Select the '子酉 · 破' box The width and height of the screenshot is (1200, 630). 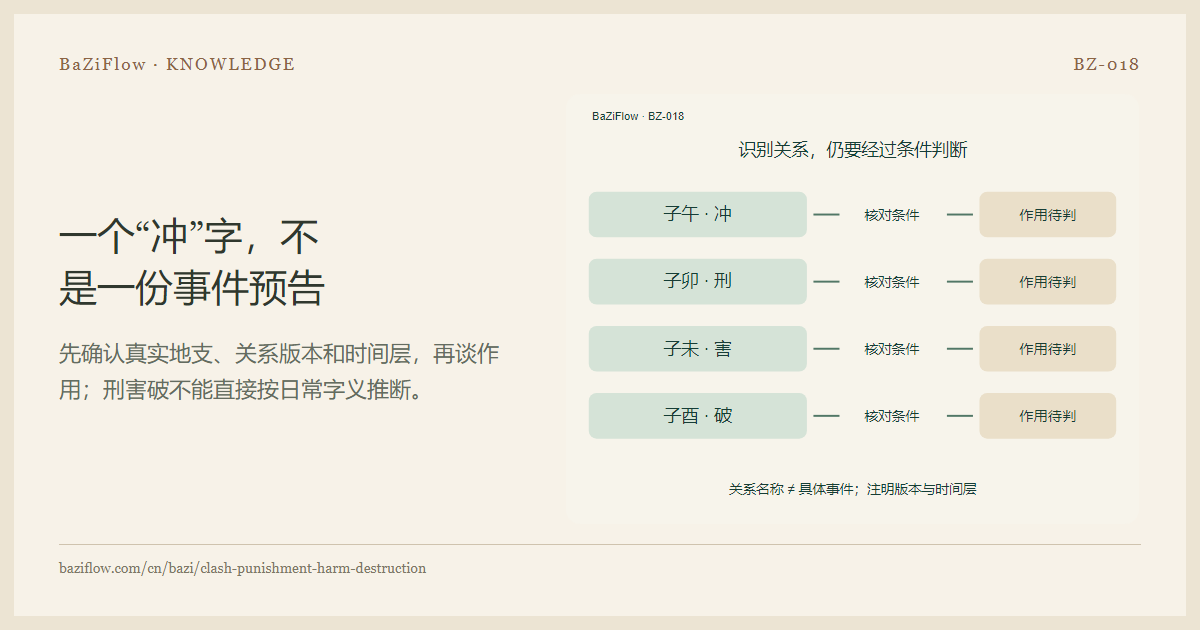(x=698, y=415)
